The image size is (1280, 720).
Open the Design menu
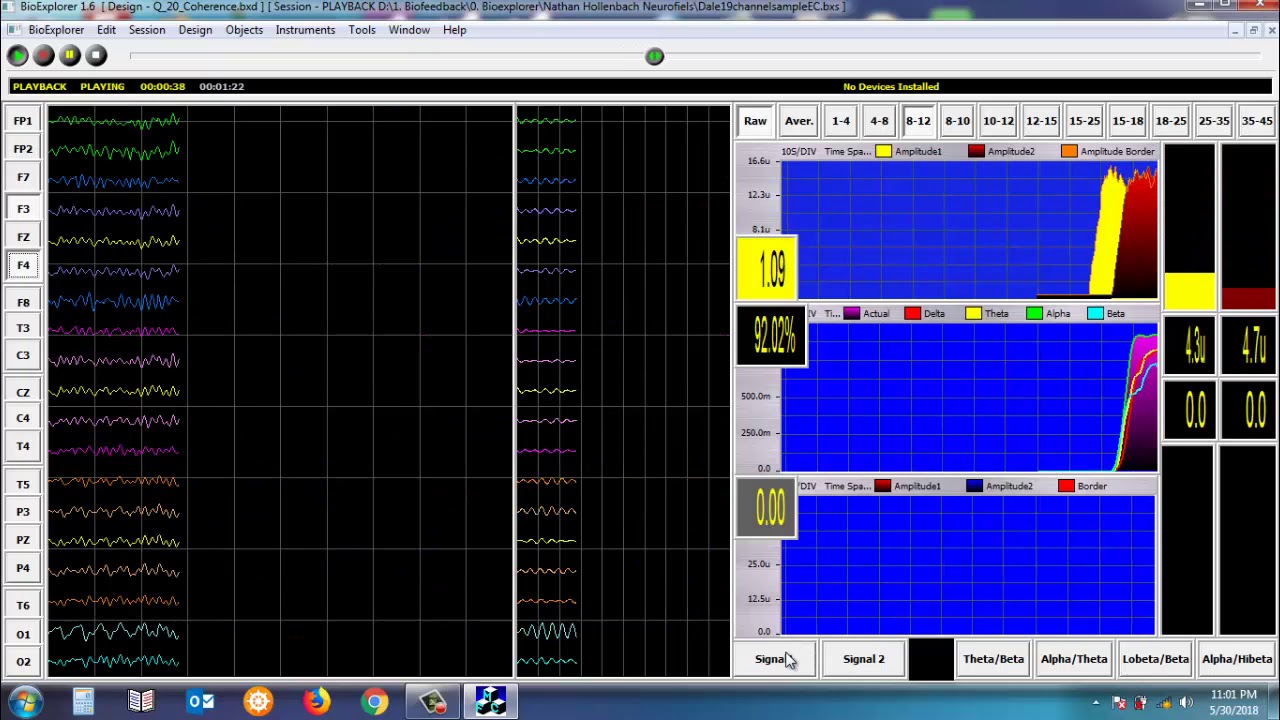[x=195, y=30]
